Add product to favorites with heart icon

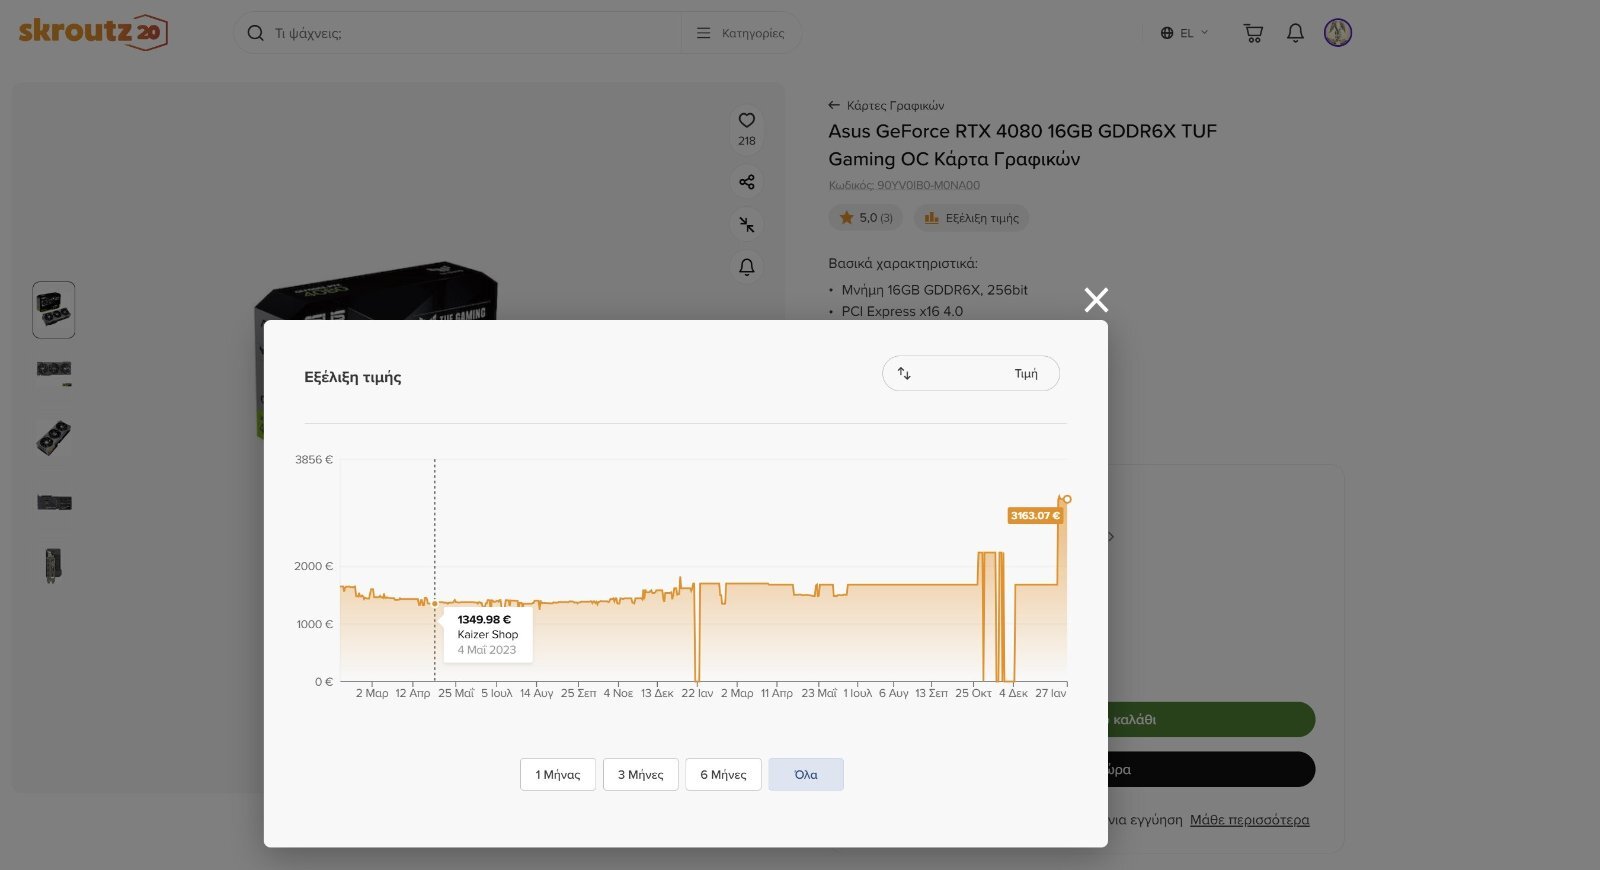click(747, 120)
